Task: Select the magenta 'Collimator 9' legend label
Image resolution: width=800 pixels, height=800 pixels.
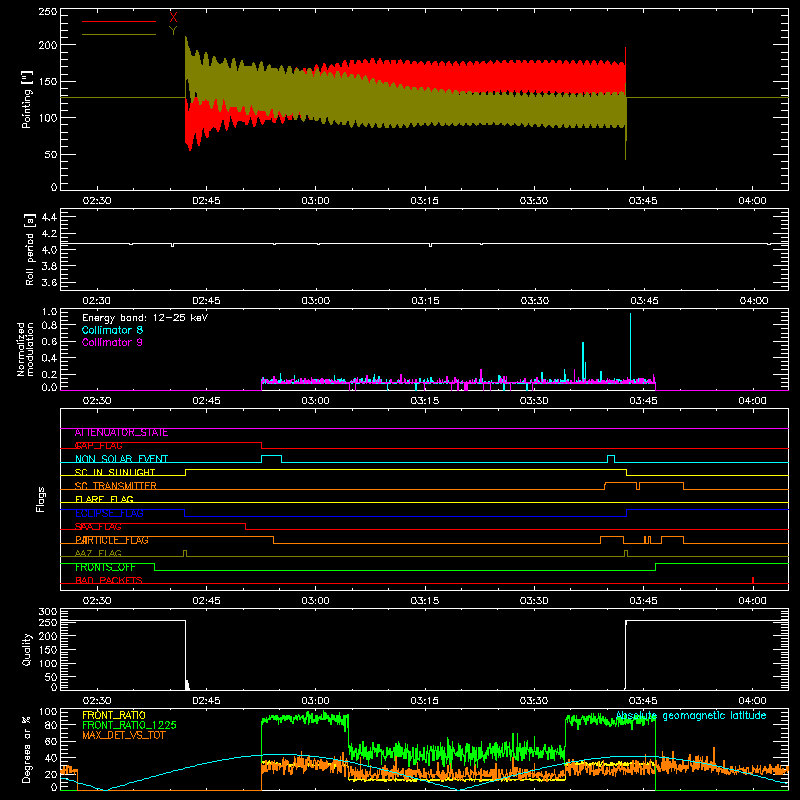Action: [112, 342]
